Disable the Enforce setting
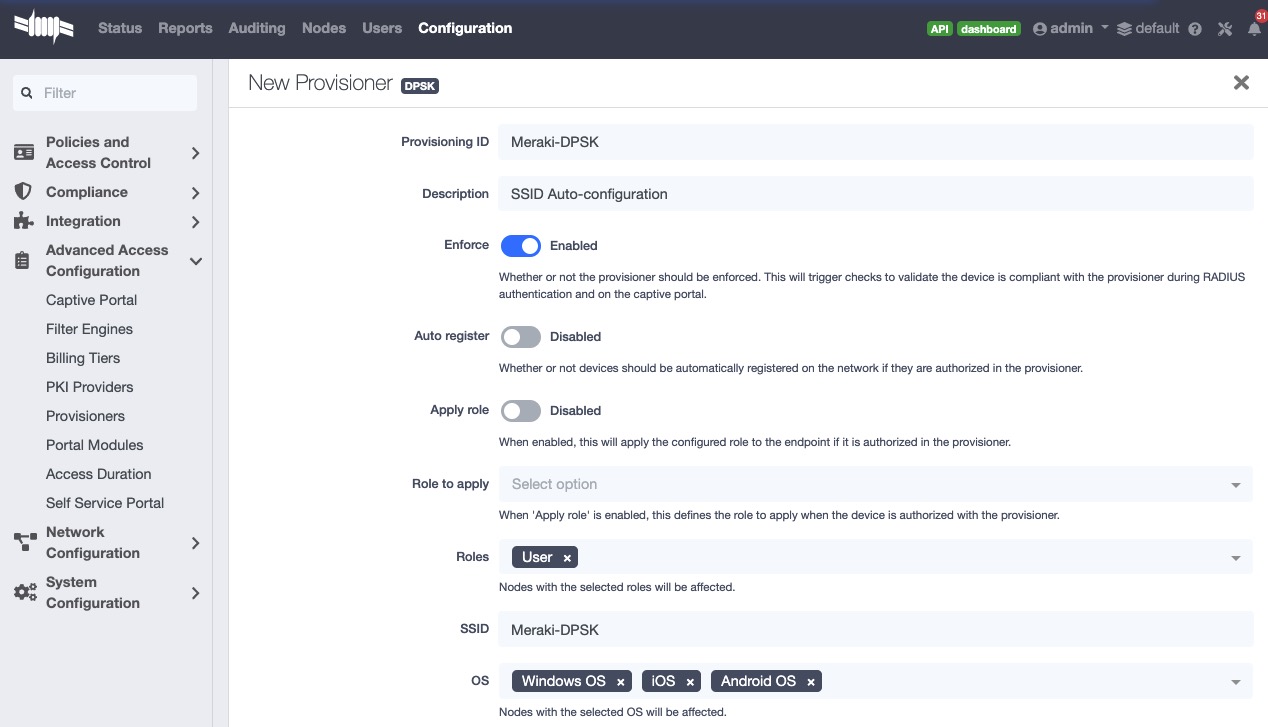This screenshot has width=1268, height=727. pyautogui.click(x=521, y=245)
